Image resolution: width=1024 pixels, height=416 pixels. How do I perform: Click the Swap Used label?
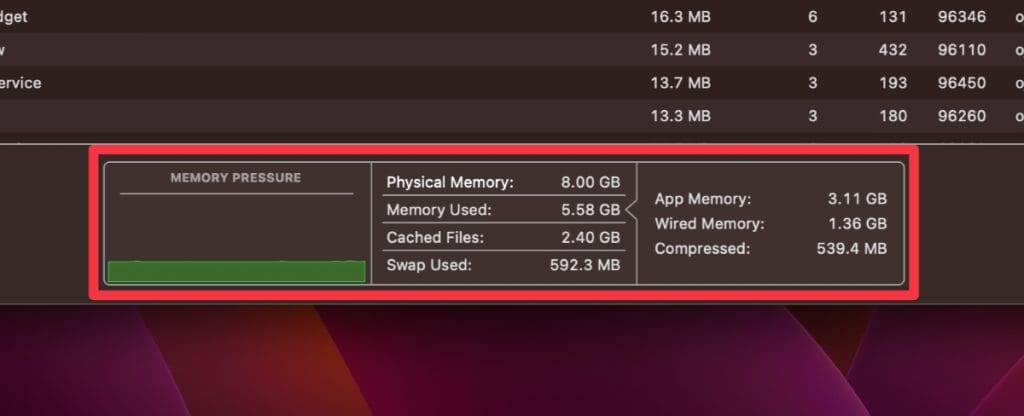pos(429,265)
